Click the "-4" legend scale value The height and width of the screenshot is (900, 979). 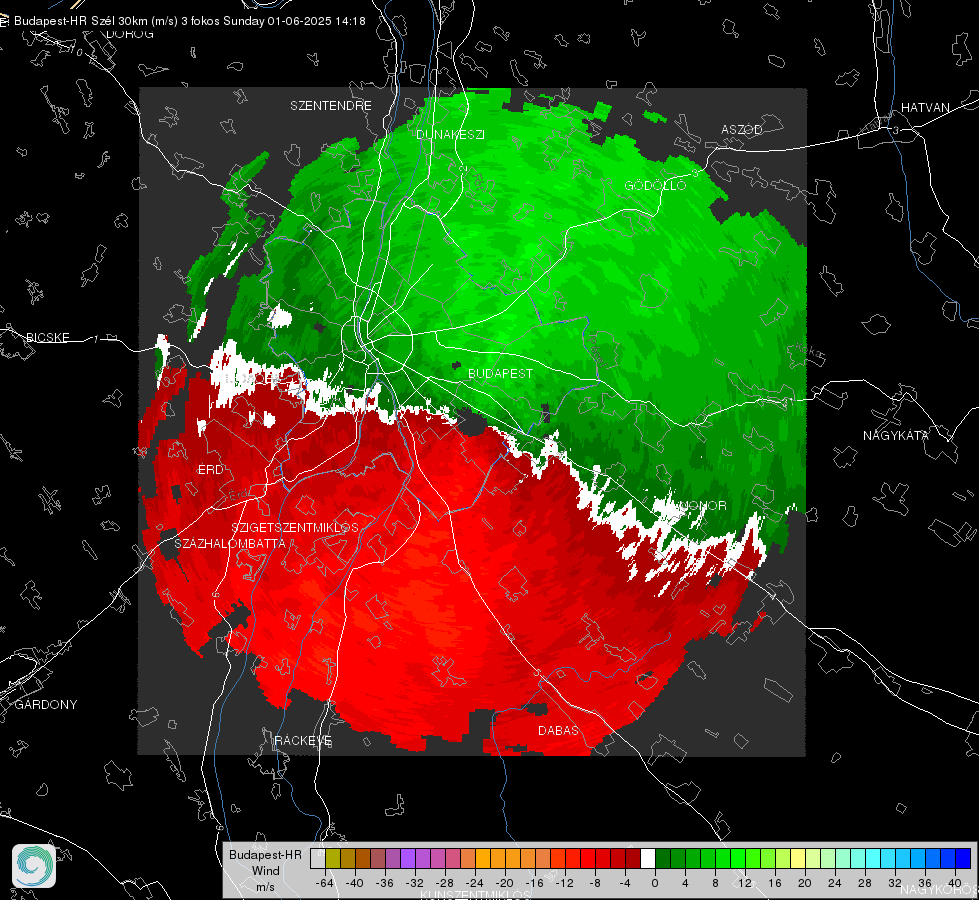pos(625,883)
